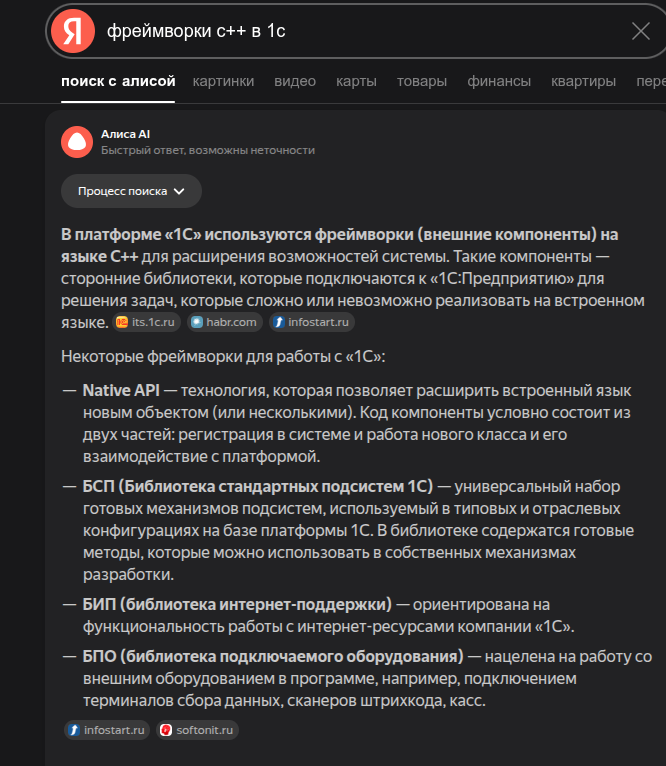The image size is (666, 766).
Task: Open the infostart.ru chip after first paragraph
Action: [x=312, y=322]
